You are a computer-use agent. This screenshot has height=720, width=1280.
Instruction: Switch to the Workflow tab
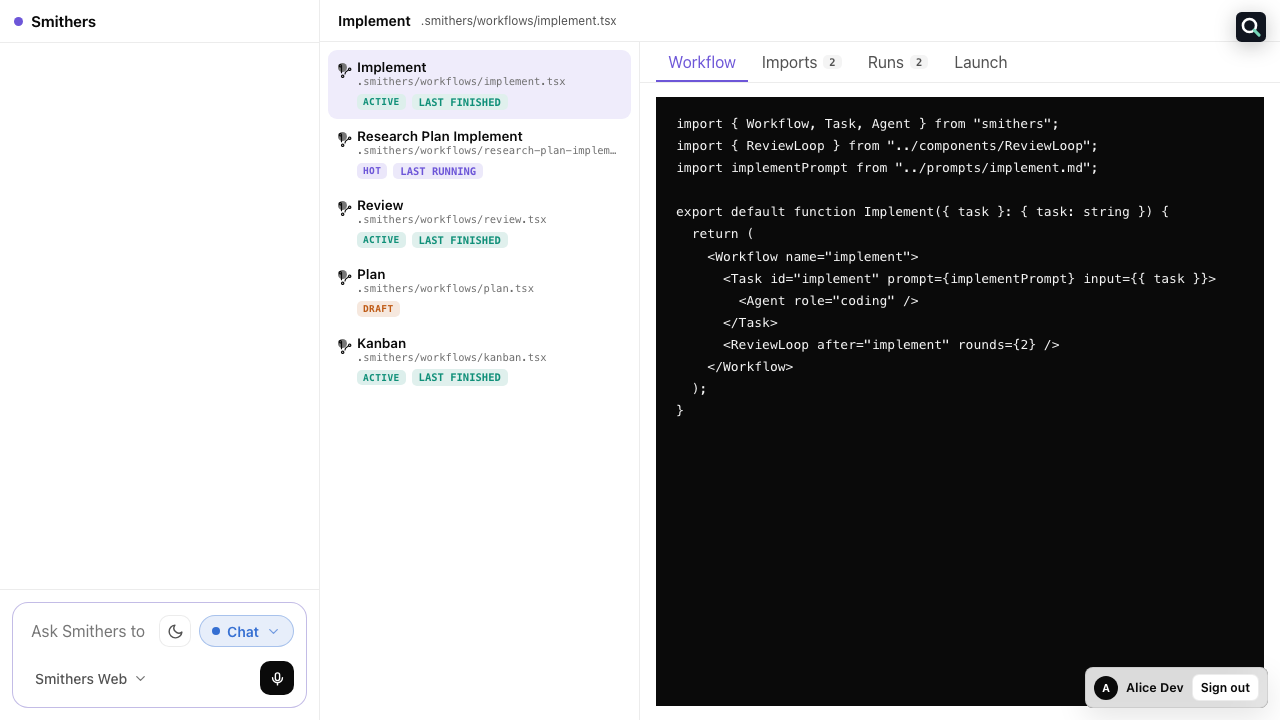click(x=702, y=62)
